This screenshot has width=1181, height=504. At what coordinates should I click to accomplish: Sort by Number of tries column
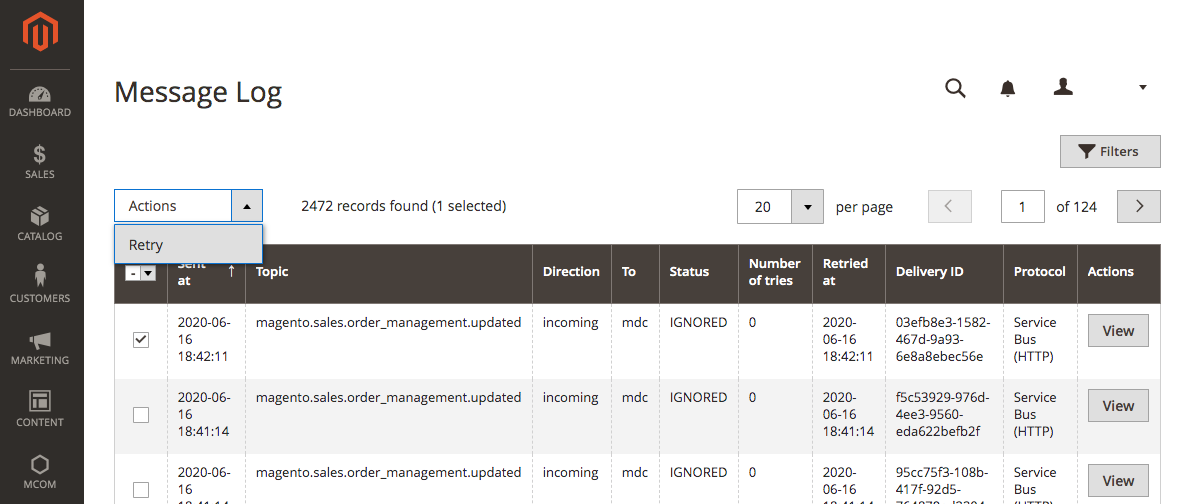click(775, 272)
